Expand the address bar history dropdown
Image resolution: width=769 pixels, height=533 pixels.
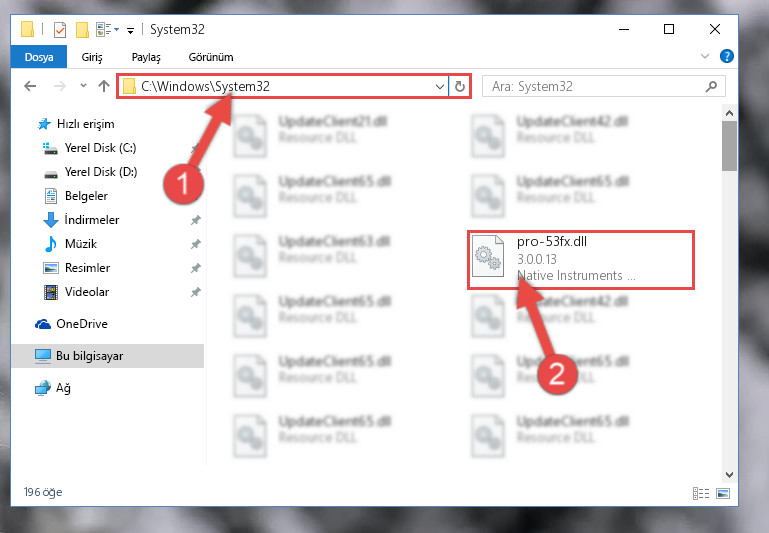coord(439,87)
